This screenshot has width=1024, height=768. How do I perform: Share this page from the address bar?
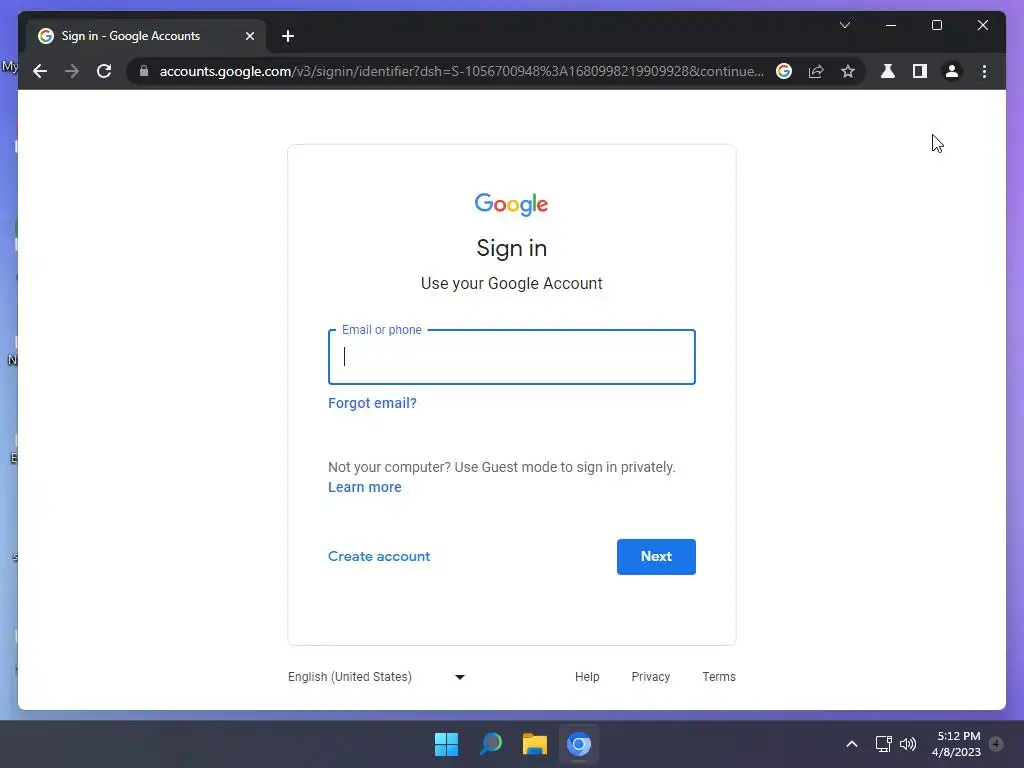pyautogui.click(x=816, y=71)
